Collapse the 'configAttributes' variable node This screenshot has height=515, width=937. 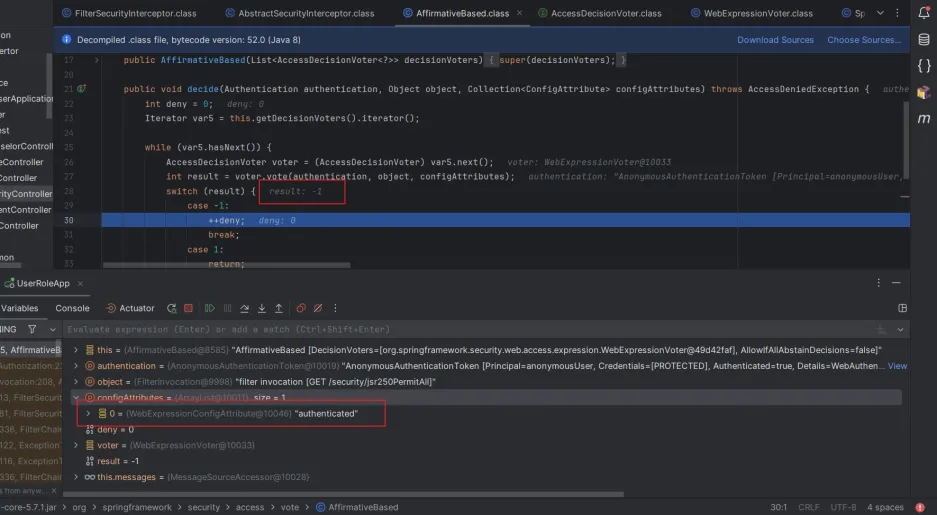[x=77, y=397]
